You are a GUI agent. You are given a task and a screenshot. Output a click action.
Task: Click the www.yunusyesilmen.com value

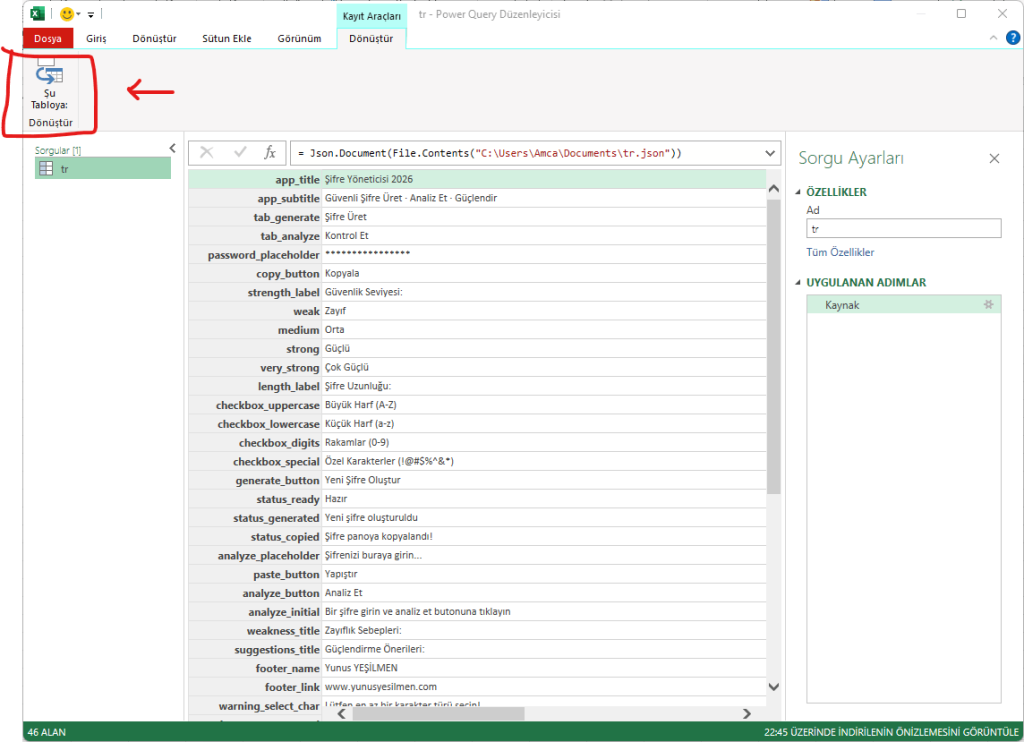(x=381, y=687)
